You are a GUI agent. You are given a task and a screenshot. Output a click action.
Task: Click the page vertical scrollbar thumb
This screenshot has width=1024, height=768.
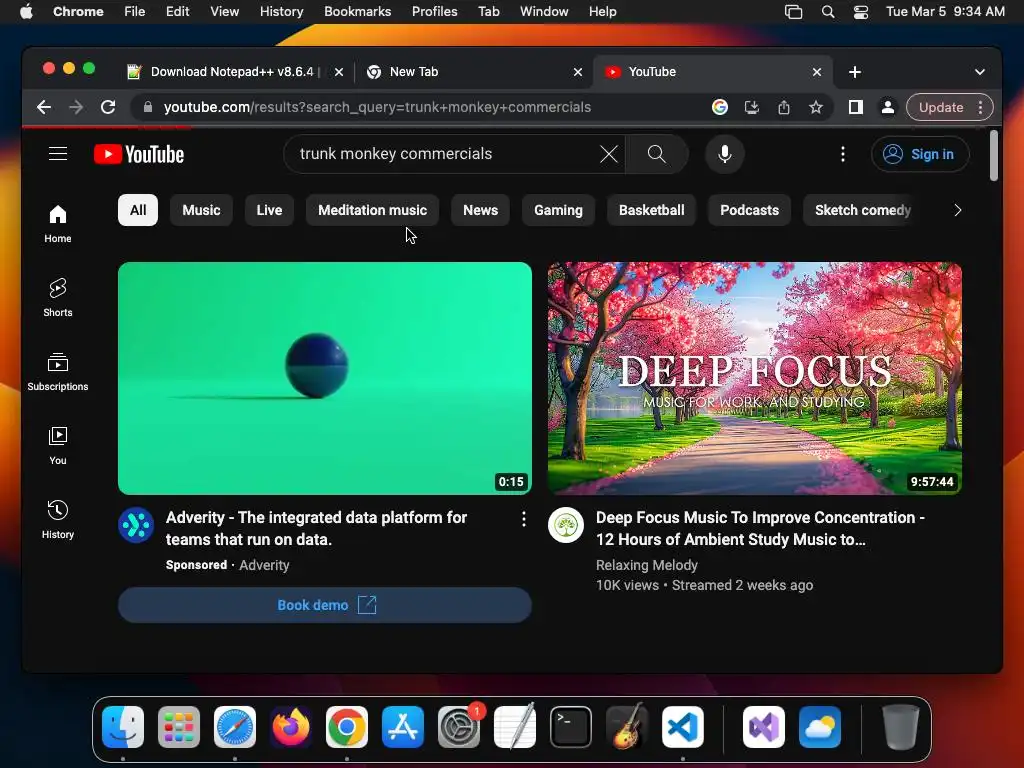pyautogui.click(x=993, y=155)
